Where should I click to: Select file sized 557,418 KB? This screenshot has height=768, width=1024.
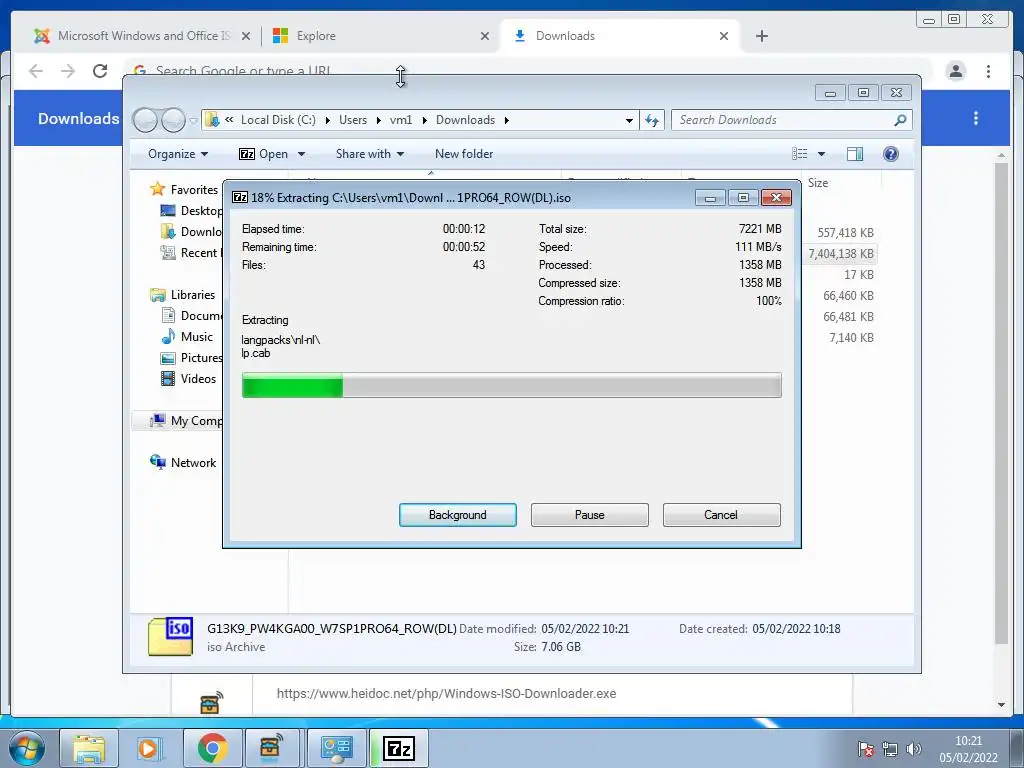point(845,232)
